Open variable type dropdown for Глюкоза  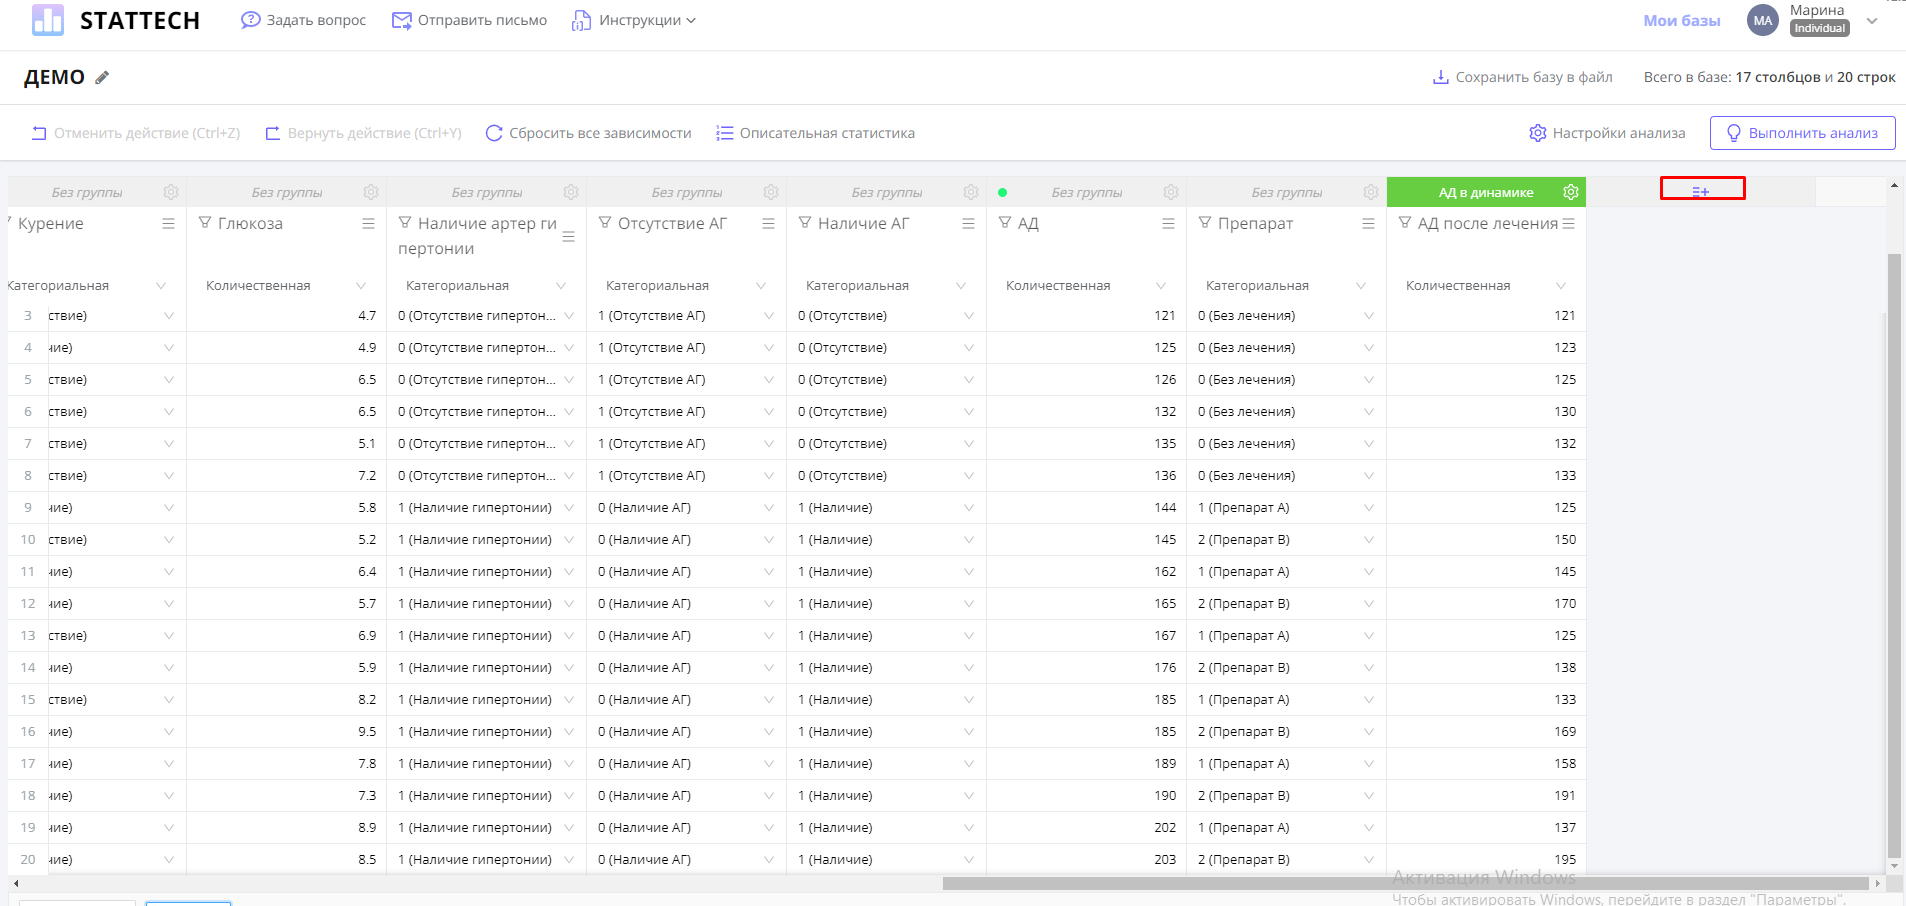361,286
